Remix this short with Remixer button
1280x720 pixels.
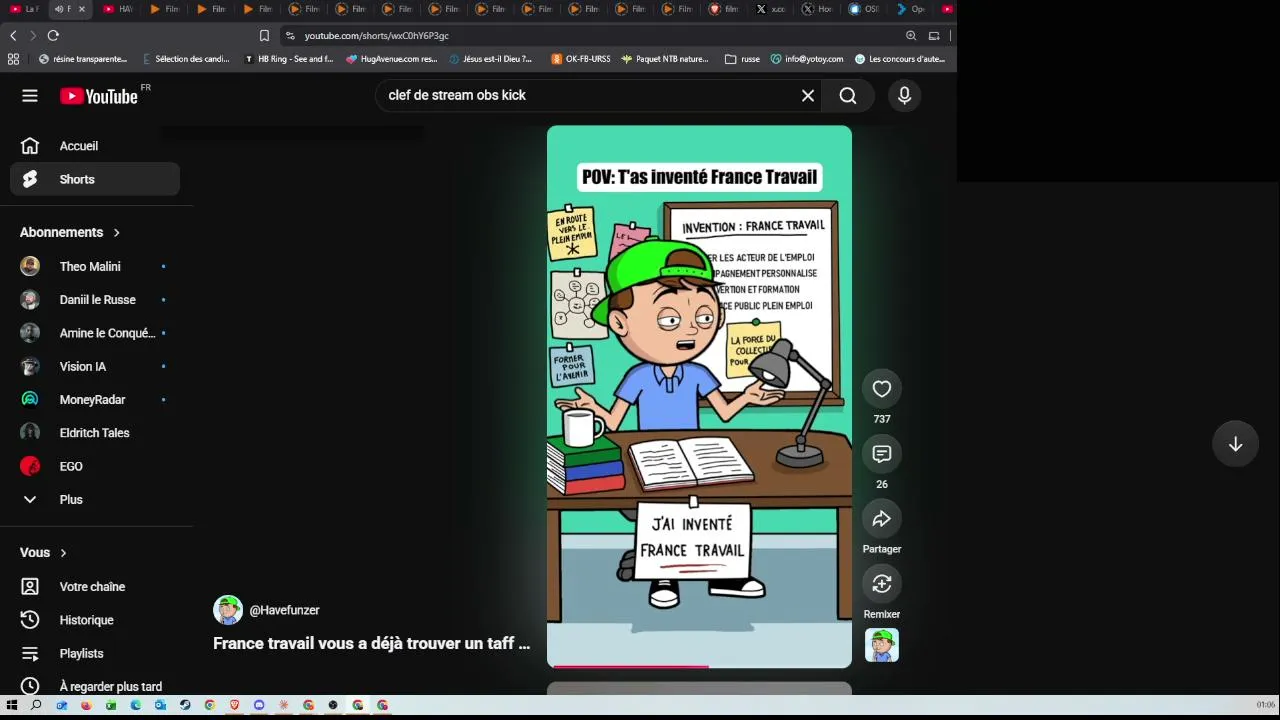pyautogui.click(x=882, y=584)
